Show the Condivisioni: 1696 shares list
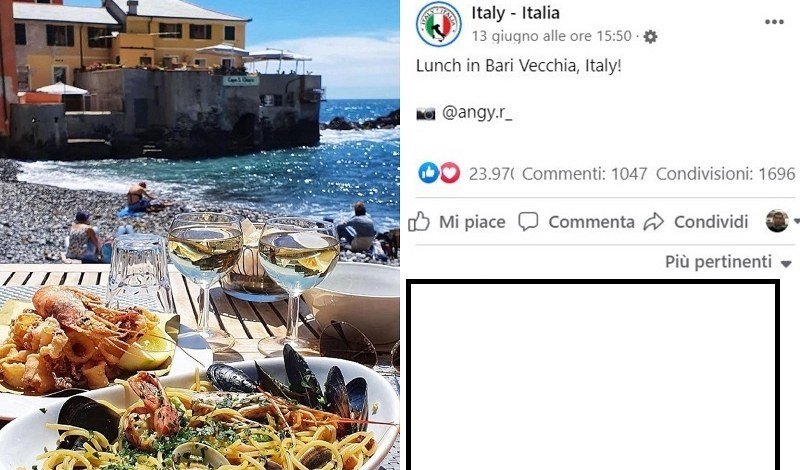Viewport: 800px width, 470px height. coord(726,174)
